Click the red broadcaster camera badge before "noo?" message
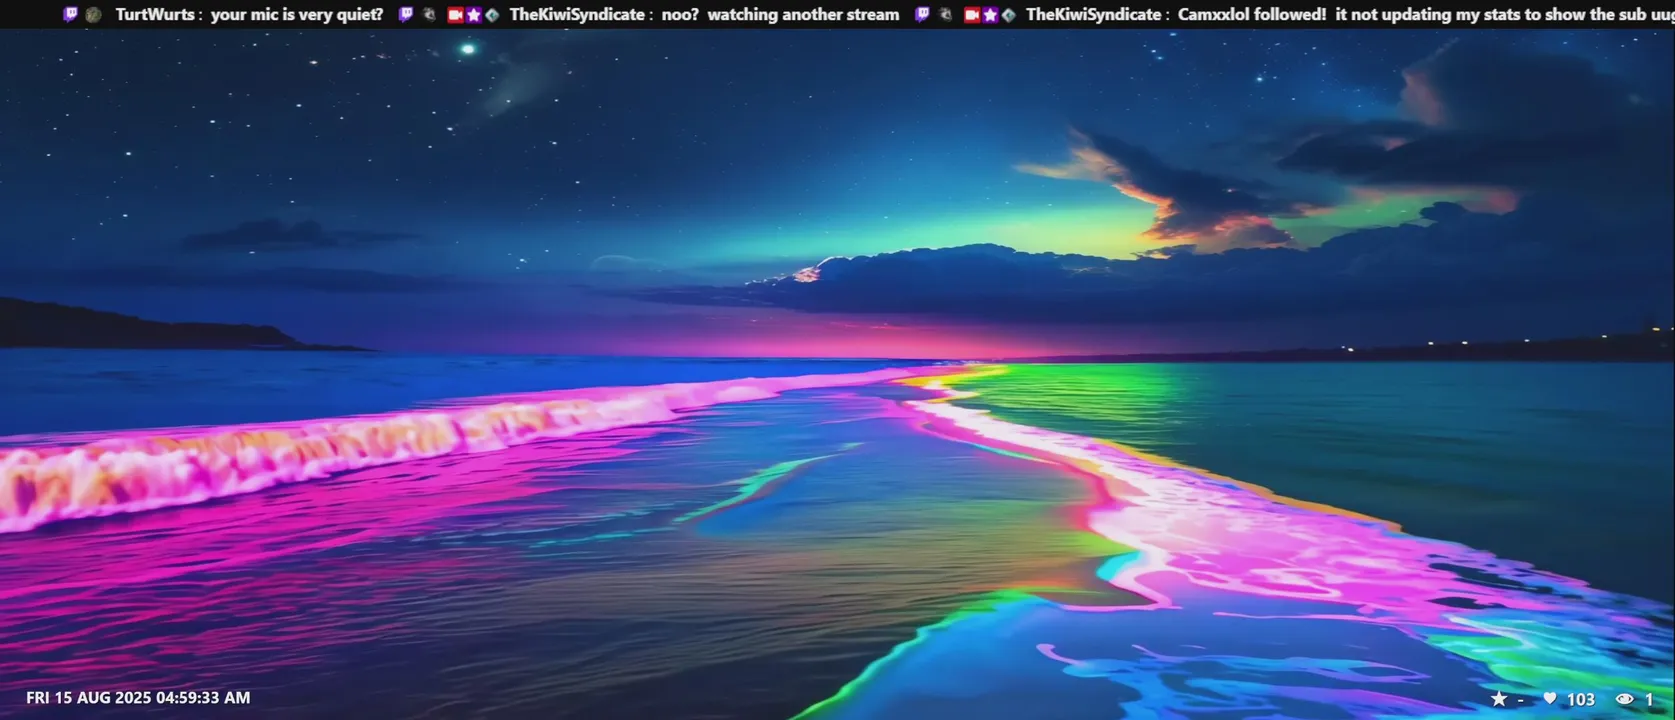1675x720 pixels. click(455, 15)
